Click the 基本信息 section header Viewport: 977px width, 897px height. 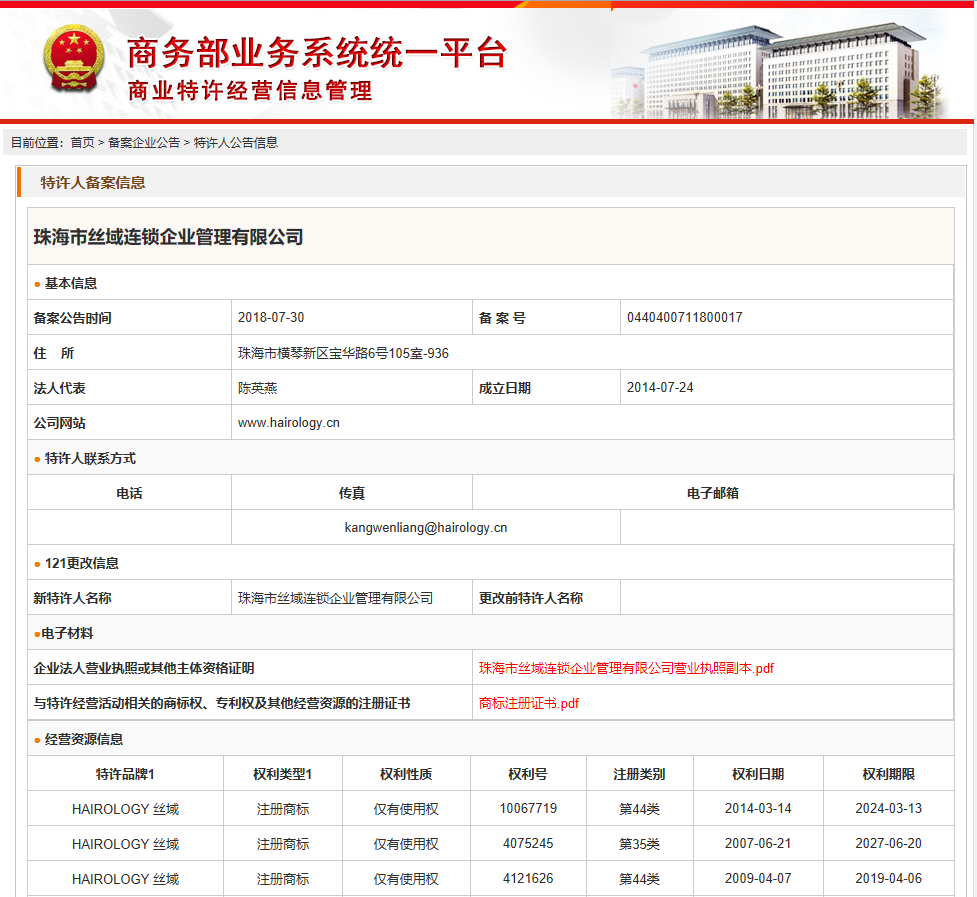point(70,283)
